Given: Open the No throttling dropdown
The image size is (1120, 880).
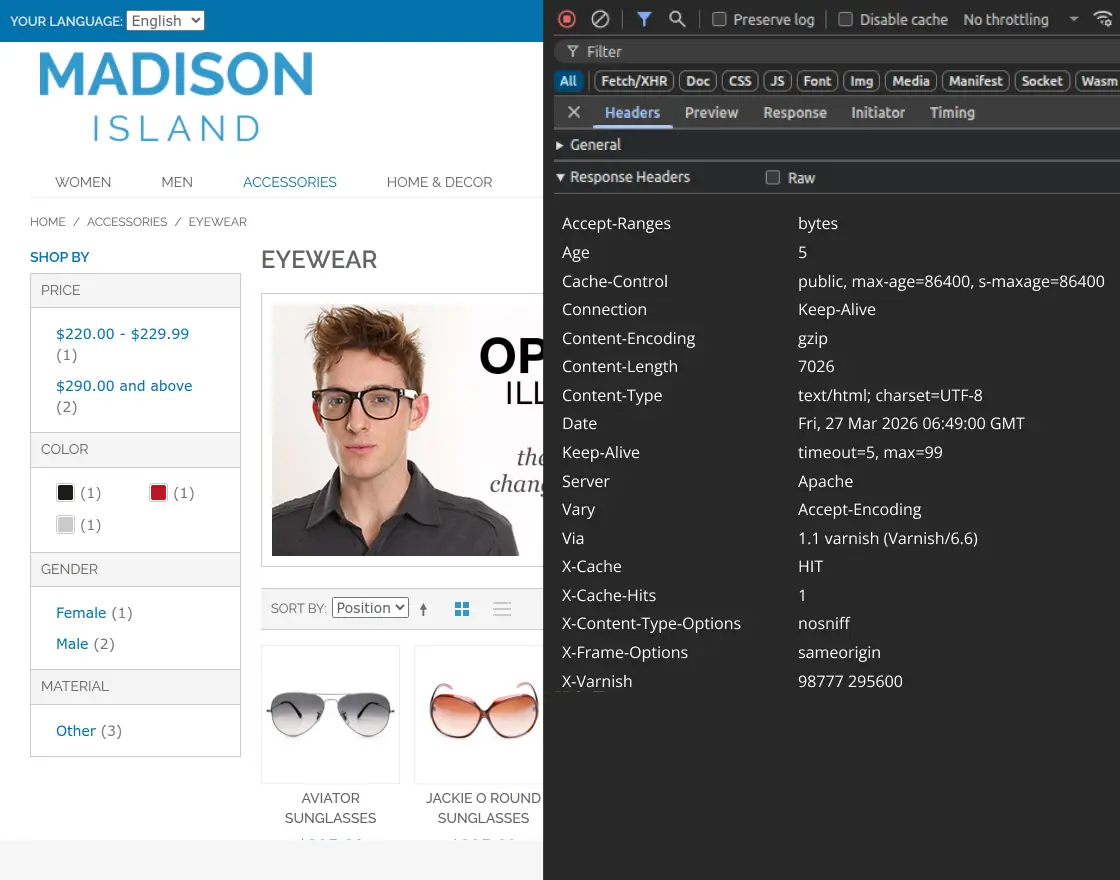Looking at the screenshot, I should click(x=1020, y=19).
